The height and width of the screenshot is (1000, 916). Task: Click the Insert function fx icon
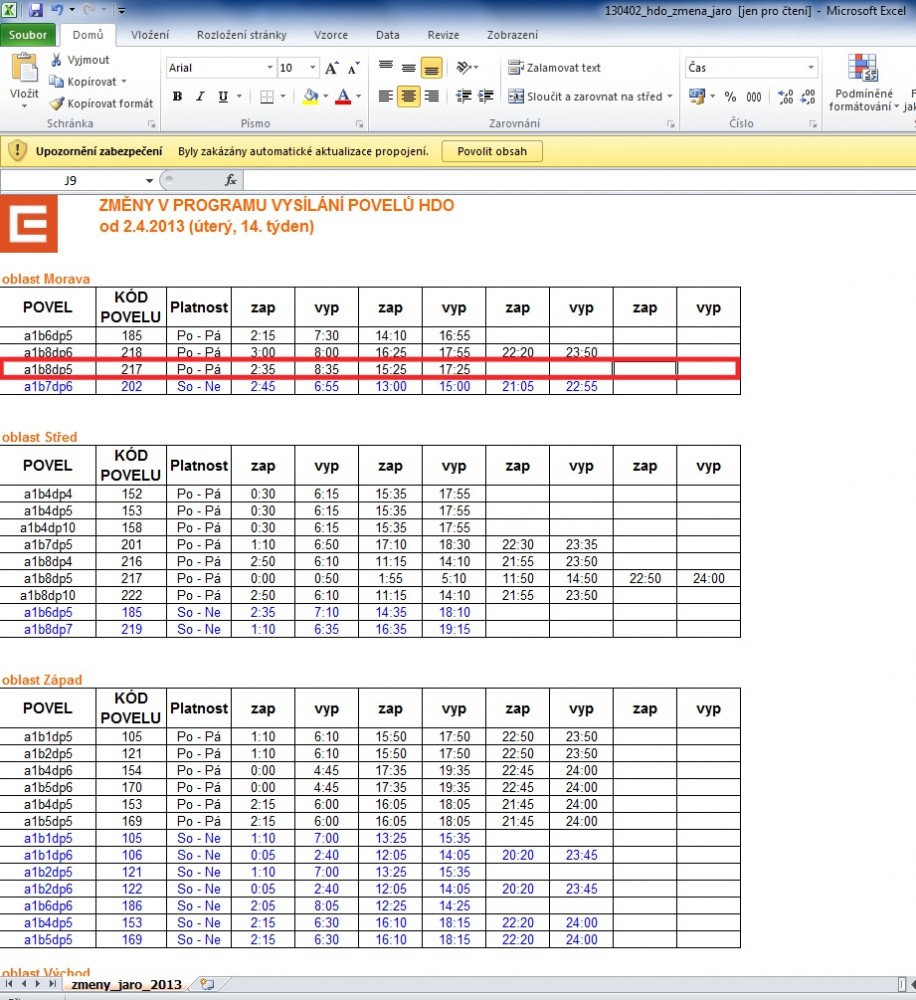point(230,180)
